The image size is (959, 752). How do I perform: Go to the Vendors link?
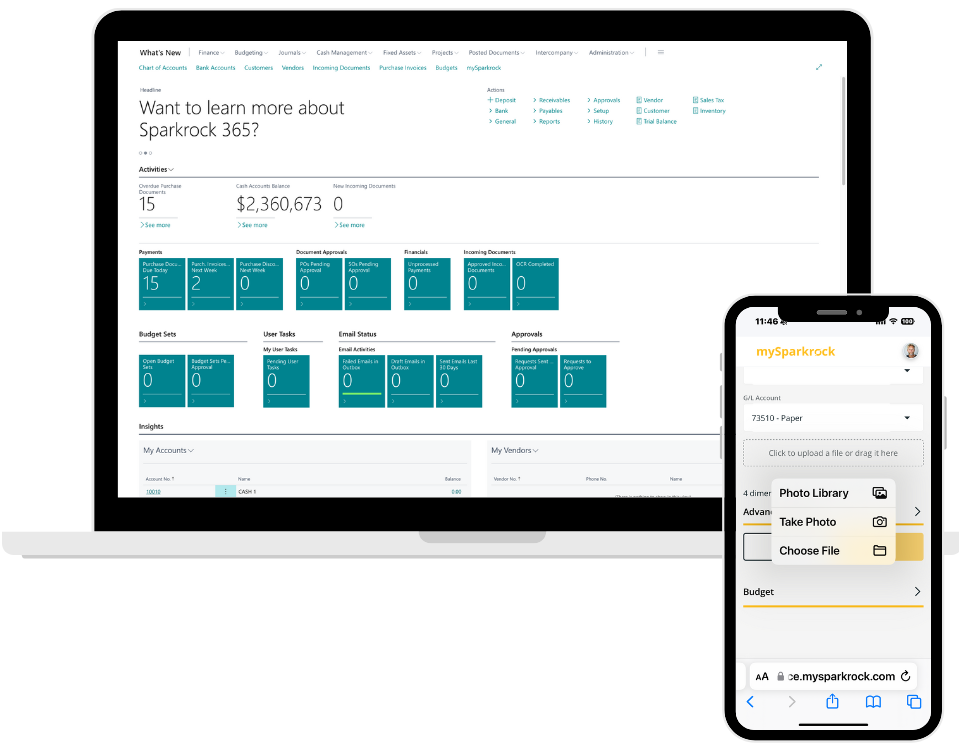point(292,68)
